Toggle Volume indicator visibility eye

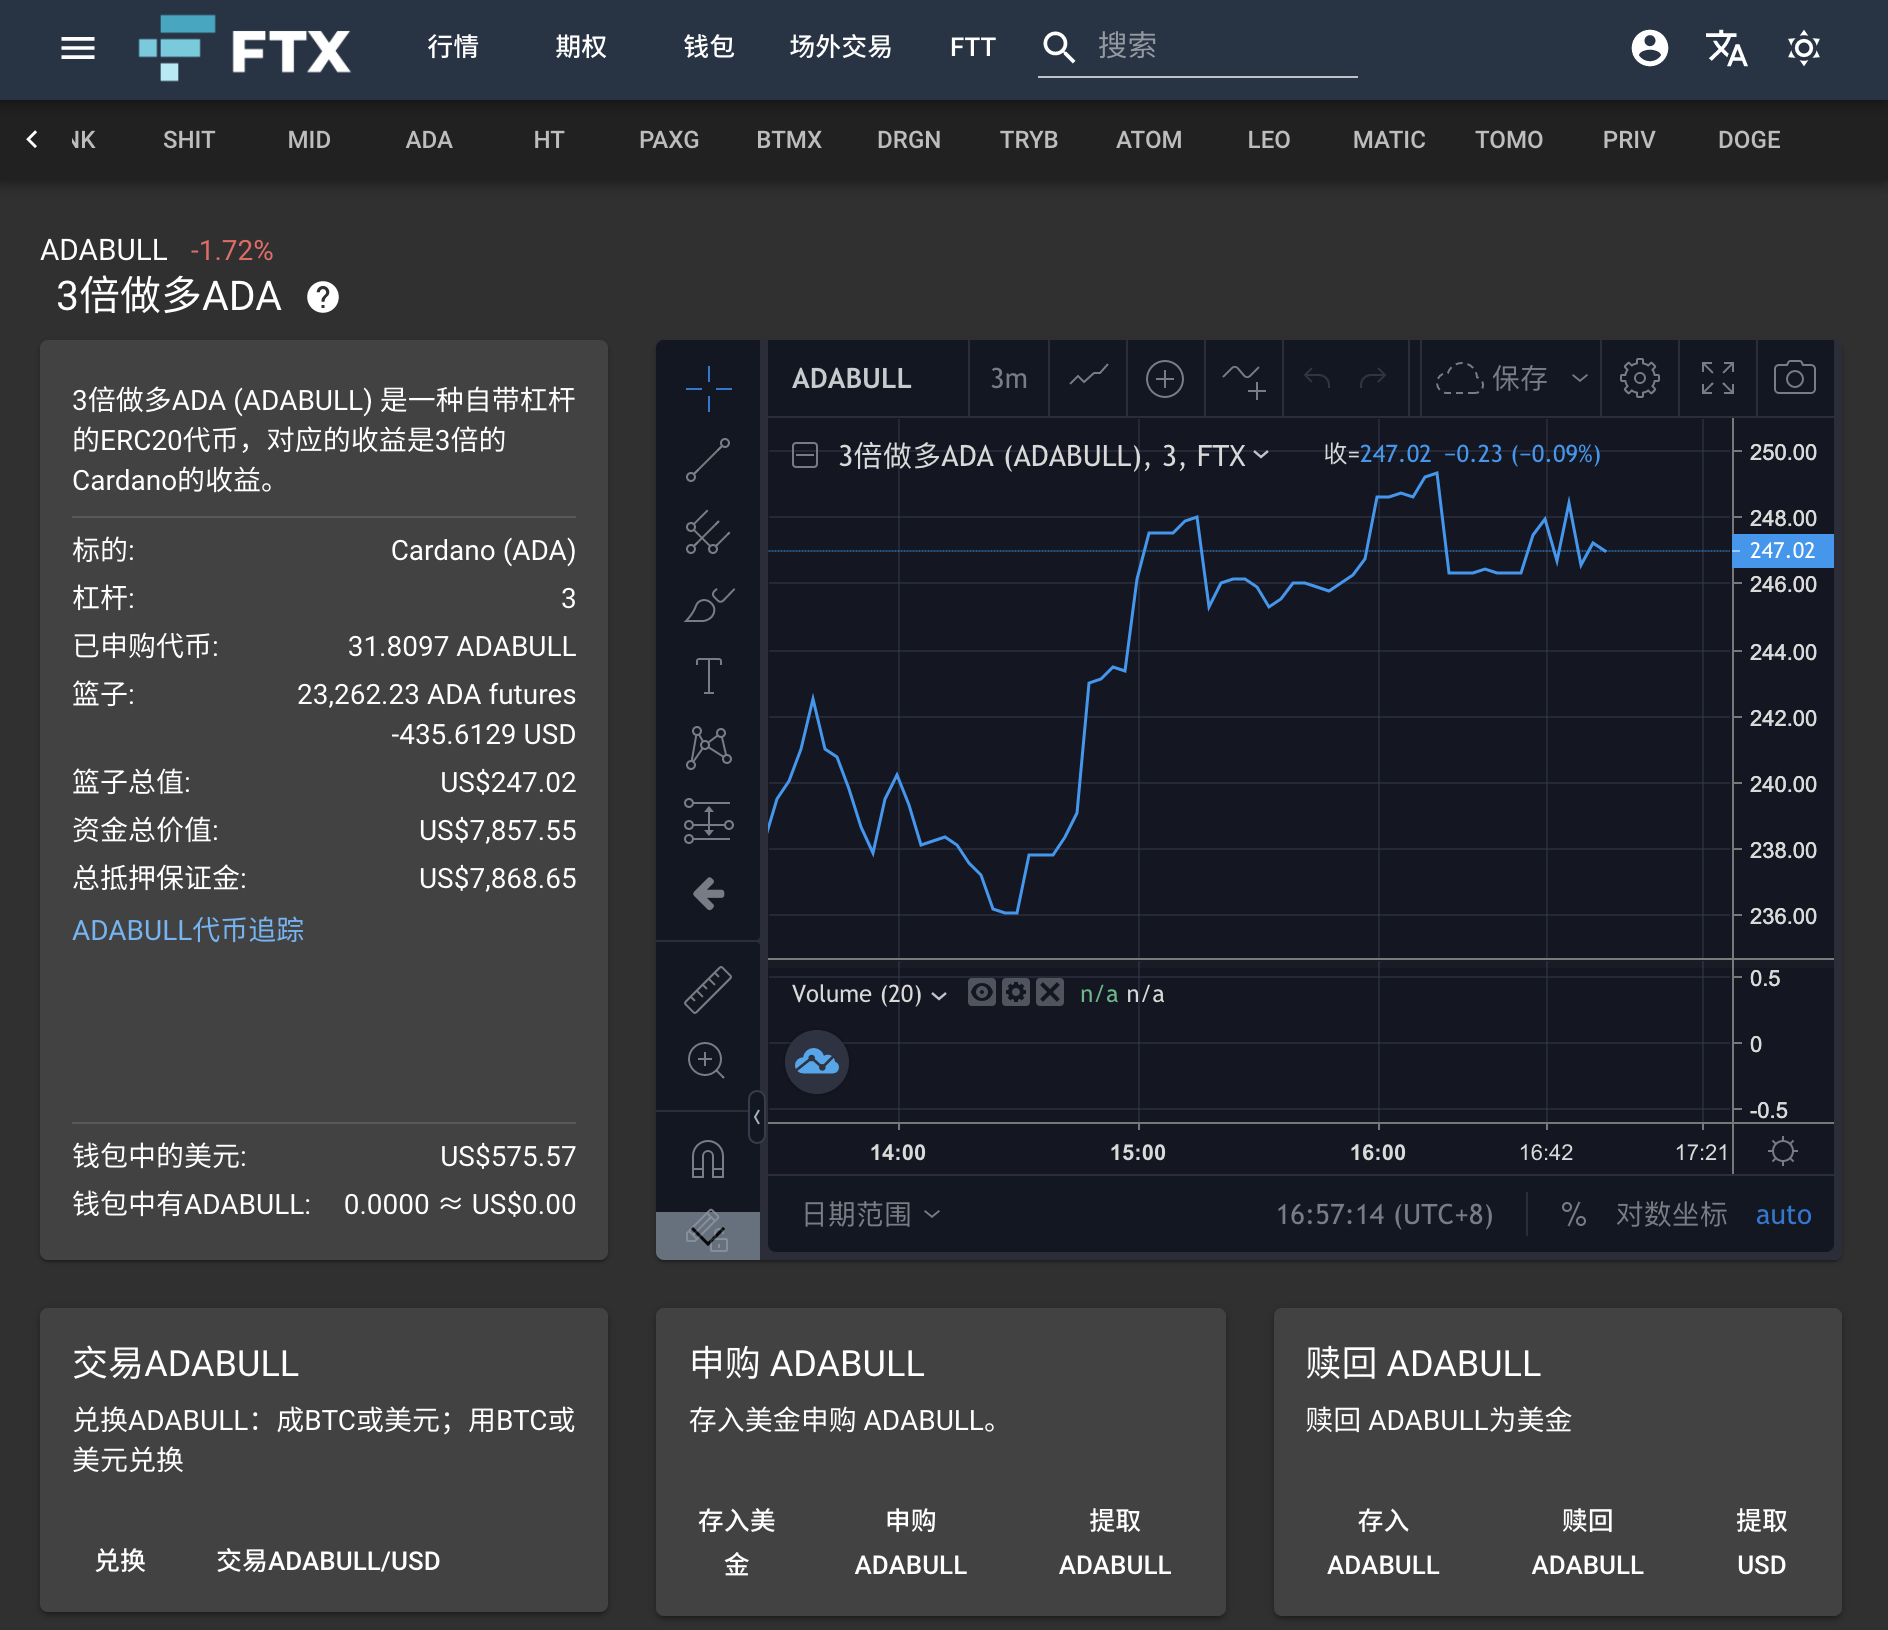coord(982,992)
